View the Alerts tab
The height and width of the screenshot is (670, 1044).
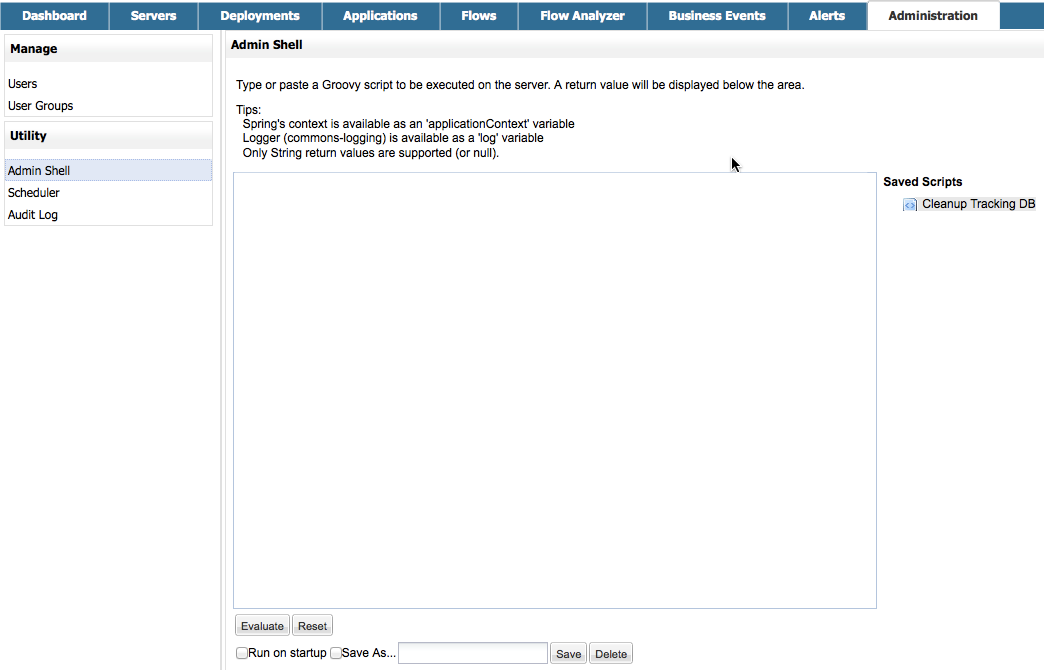(x=827, y=16)
